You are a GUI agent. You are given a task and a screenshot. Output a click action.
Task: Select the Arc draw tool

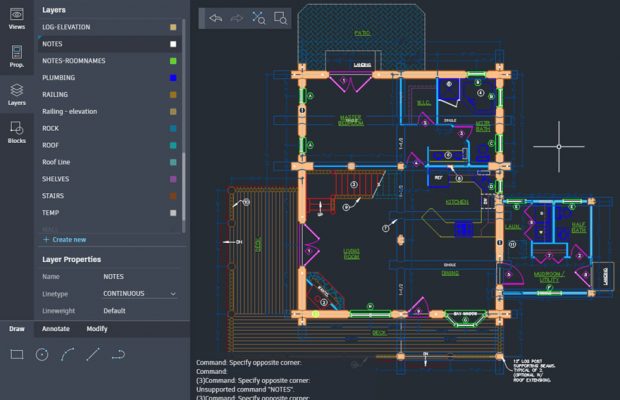click(68, 354)
